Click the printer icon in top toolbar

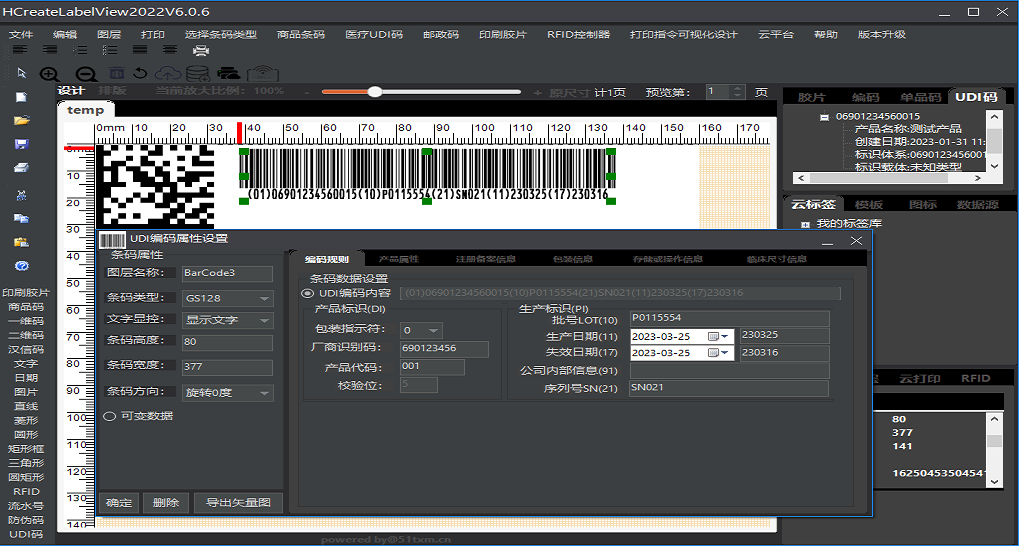coord(200,49)
